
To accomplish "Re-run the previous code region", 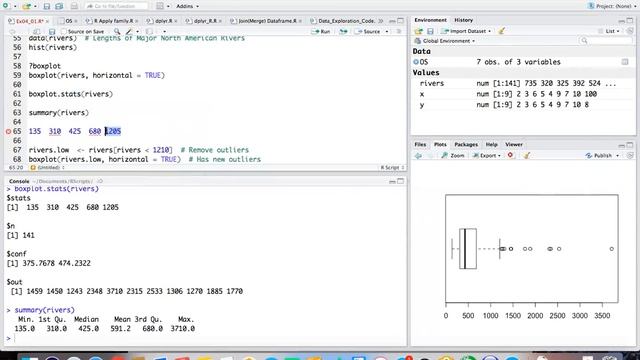I will coord(343,31).
